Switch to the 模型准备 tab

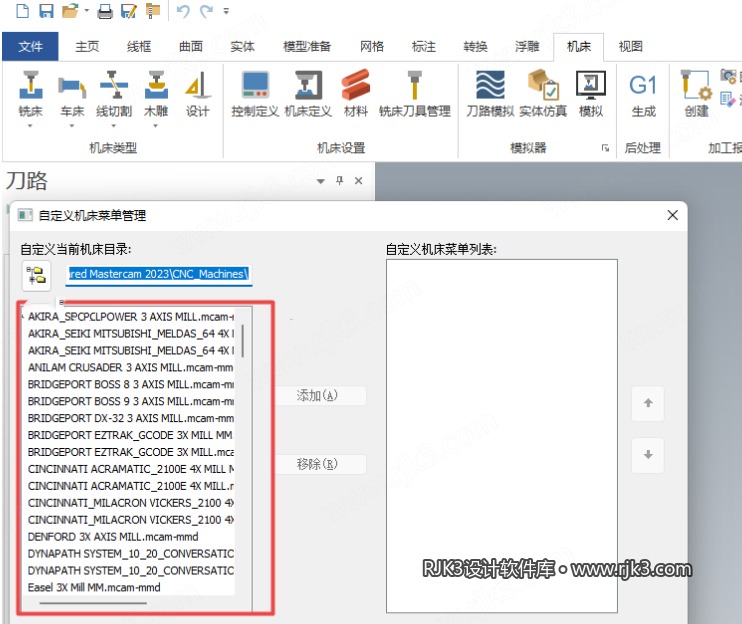pos(307,46)
